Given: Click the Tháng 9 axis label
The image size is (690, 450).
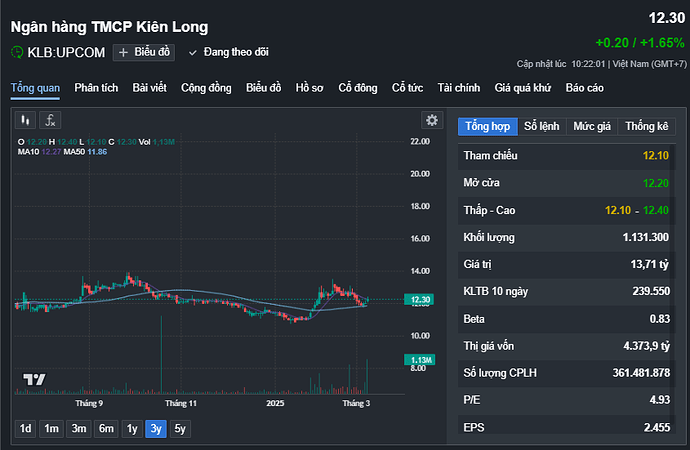Looking at the screenshot, I should (89, 403).
